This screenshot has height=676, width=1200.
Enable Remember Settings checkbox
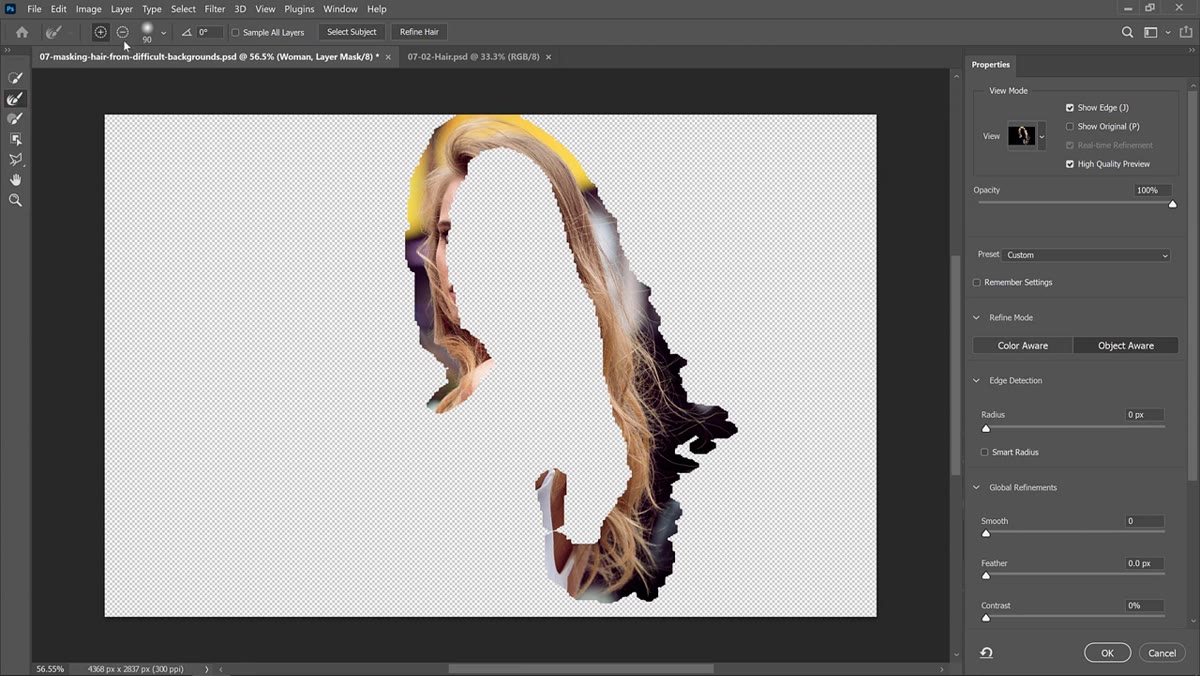pos(977,282)
